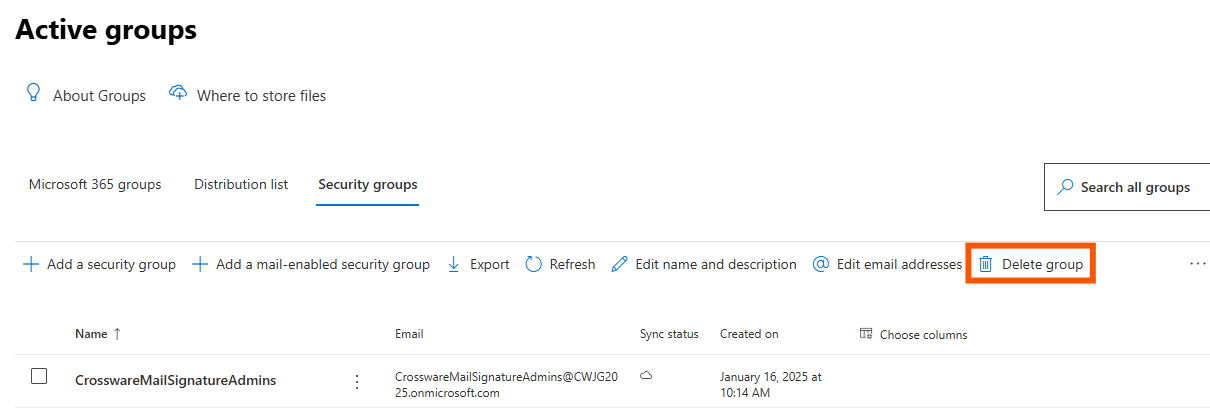Click the Created on column header
The width and height of the screenshot is (1210, 412).
tap(749, 334)
